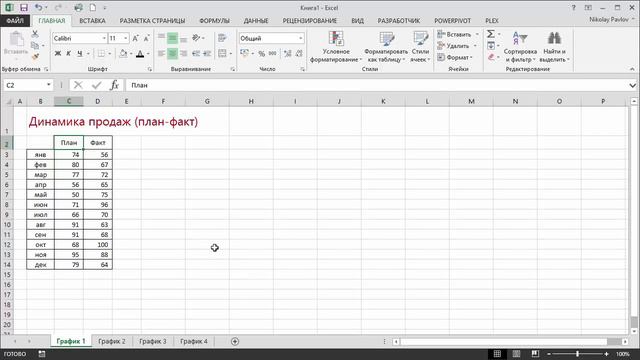Image resolution: width=640 pixels, height=360 pixels.
Task: Increase decimal places
Action: click(287, 53)
